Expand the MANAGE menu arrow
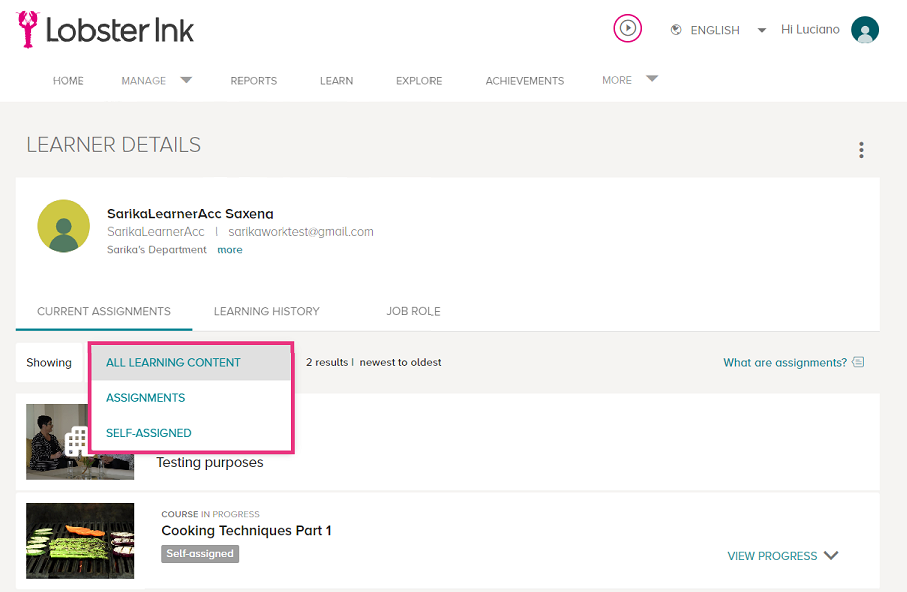The image size is (907, 592). 186,80
